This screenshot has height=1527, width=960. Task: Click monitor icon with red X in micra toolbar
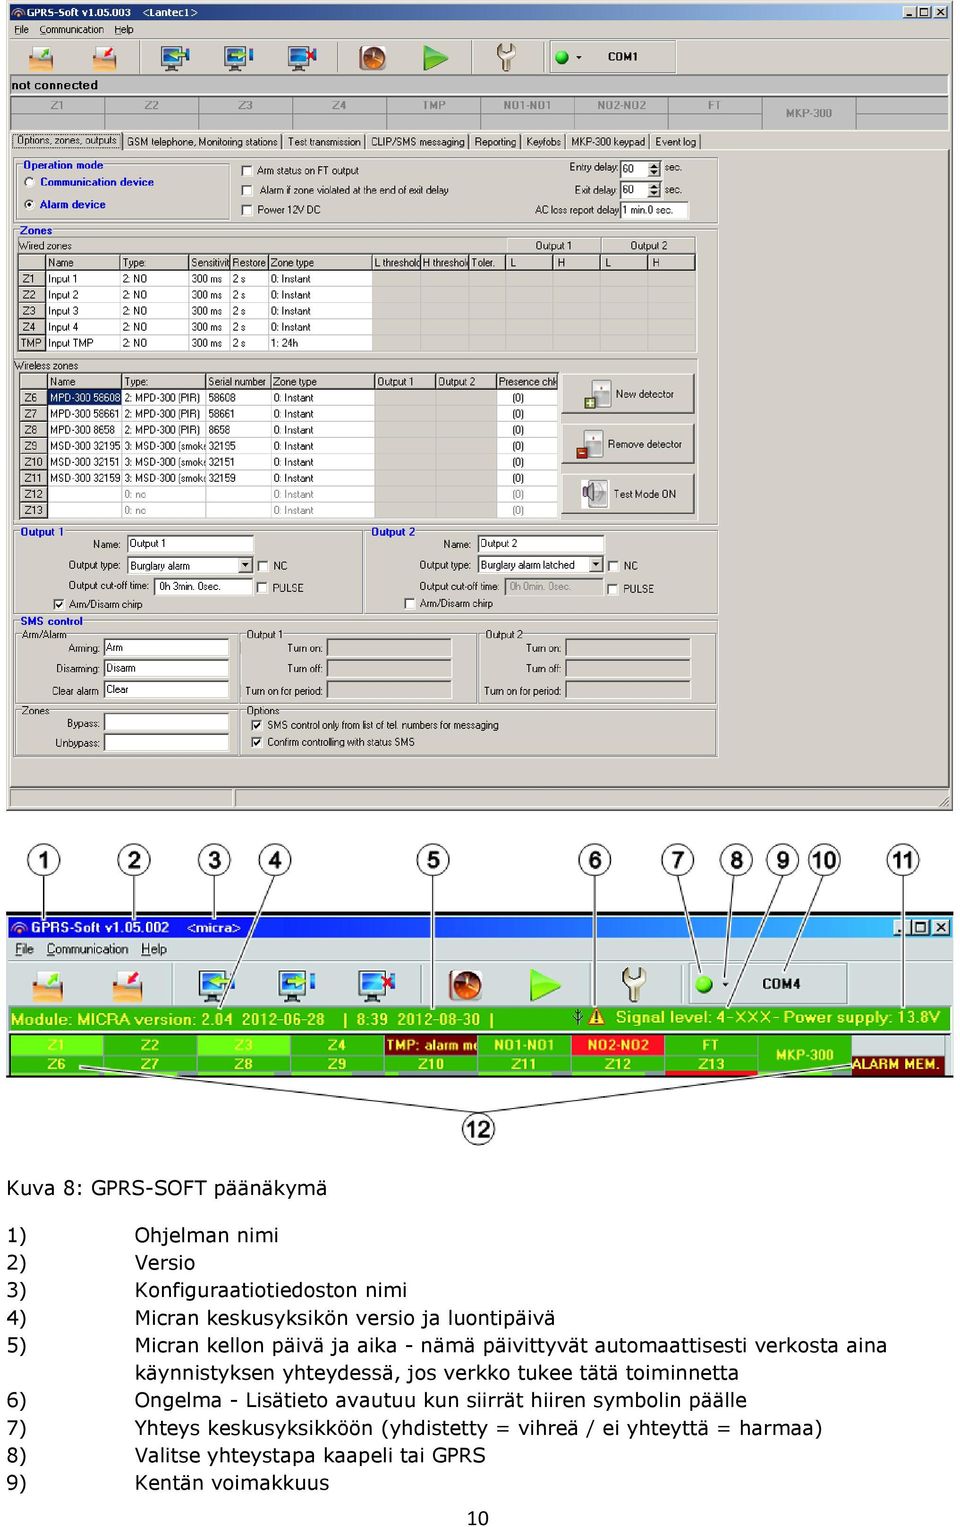(377, 986)
